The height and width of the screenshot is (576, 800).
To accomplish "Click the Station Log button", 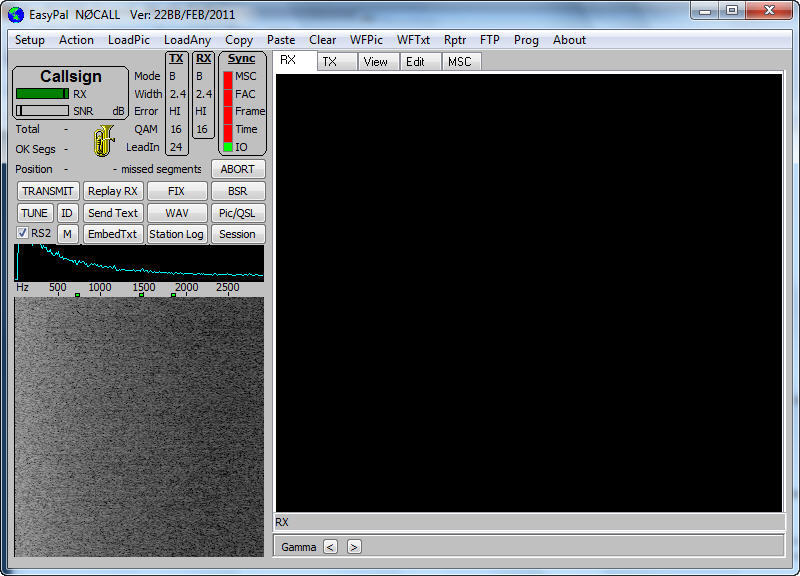I will point(177,234).
